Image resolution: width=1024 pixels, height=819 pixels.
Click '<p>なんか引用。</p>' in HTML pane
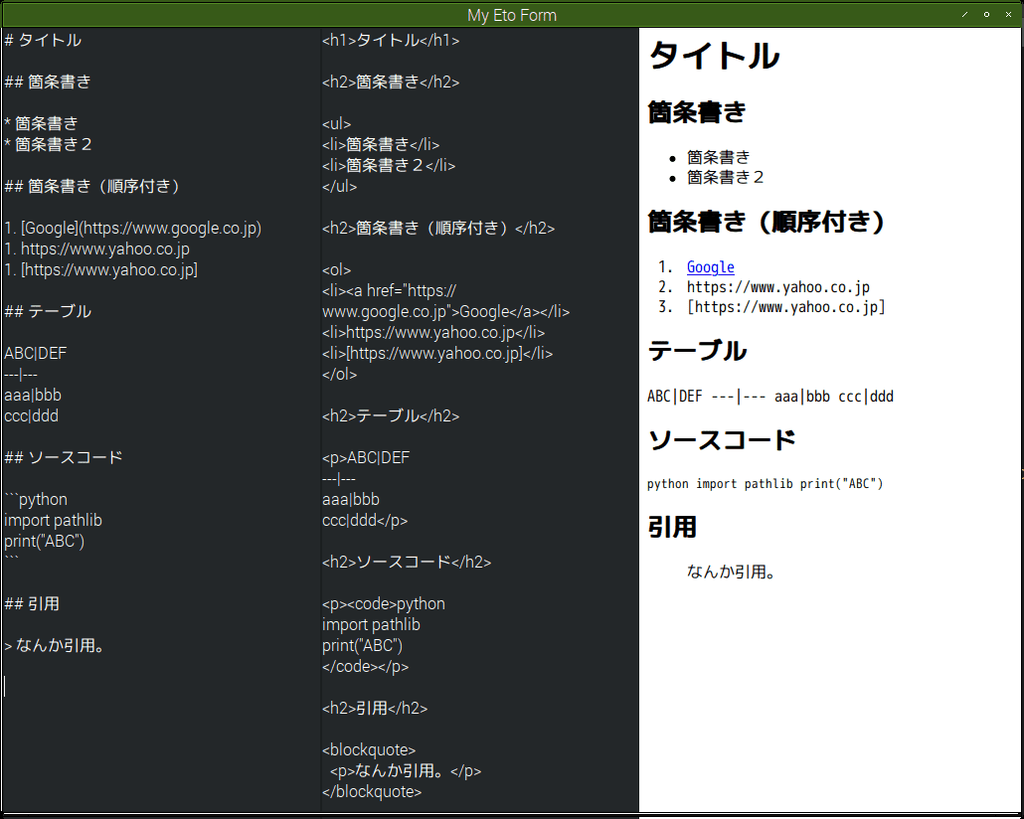pos(406,772)
